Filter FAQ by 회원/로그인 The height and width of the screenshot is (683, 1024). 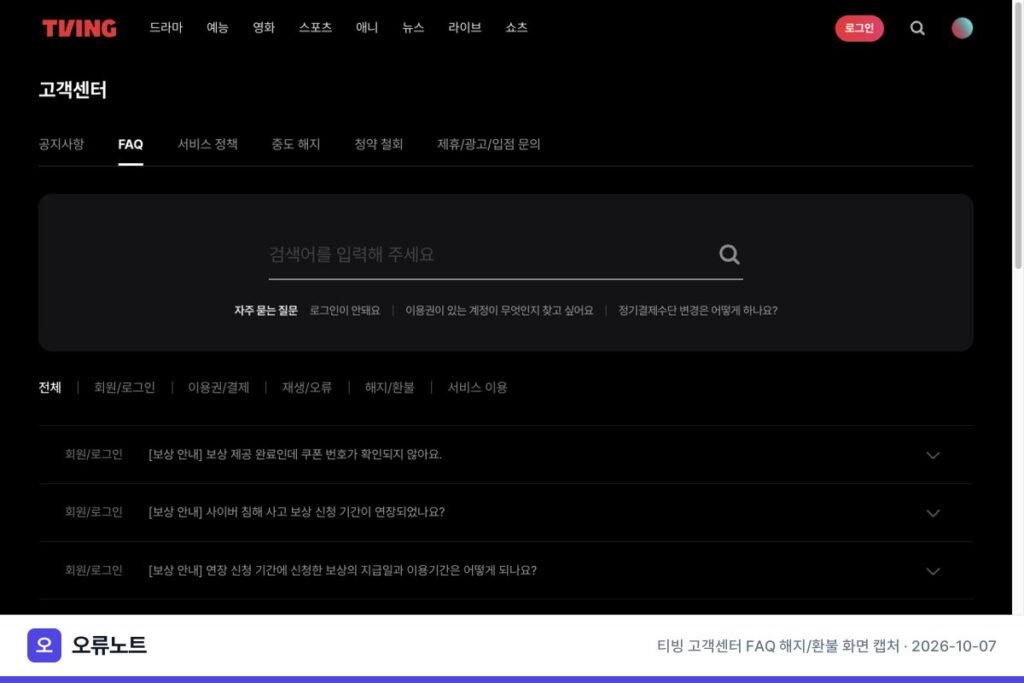pyautogui.click(x=125, y=388)
